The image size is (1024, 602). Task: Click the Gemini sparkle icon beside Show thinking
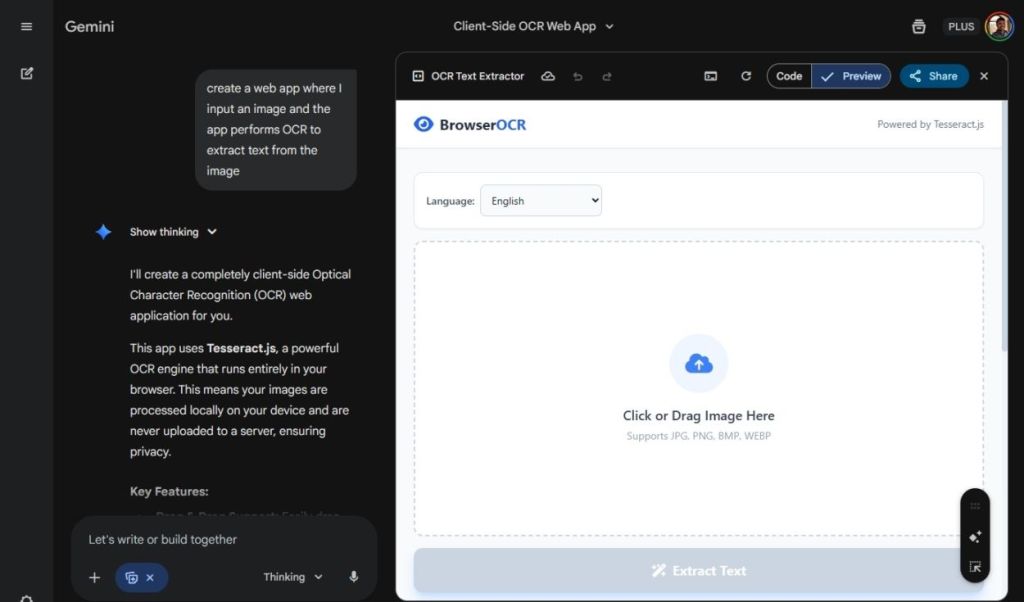click(x=103, y=231)
